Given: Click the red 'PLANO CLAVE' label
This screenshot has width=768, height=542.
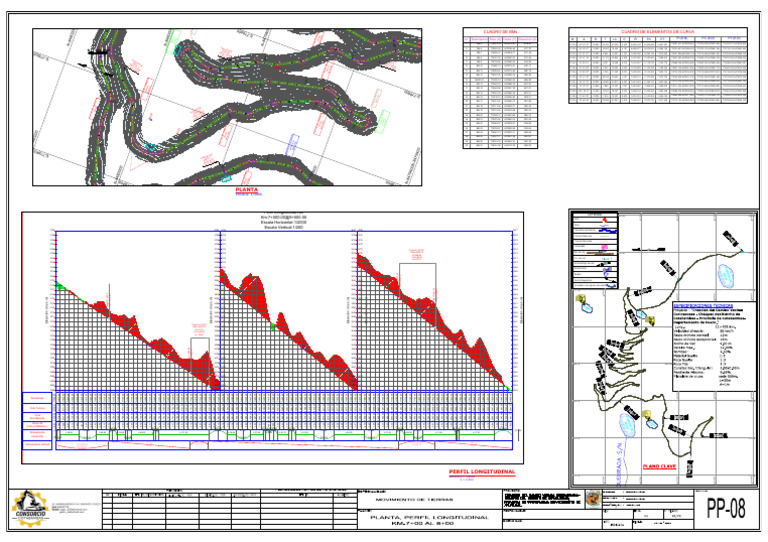Looking at the screenshot, I should click(x=659, y=467).
